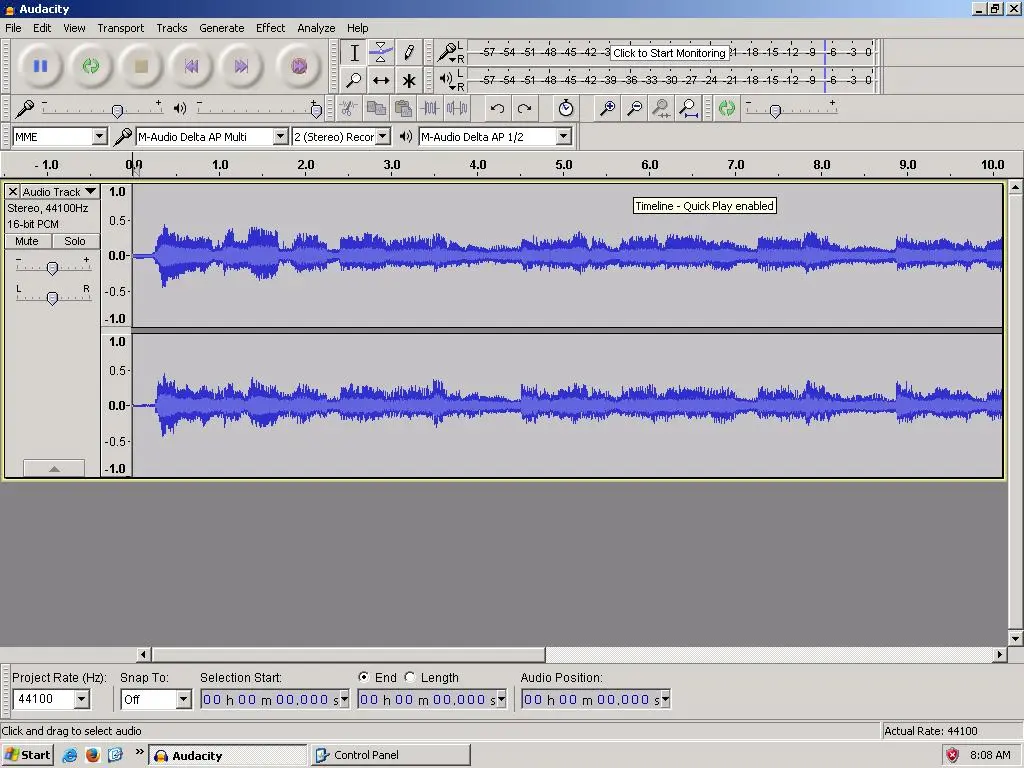Click the Windows Start button
This screenshot has height=768, width=1024.
[27, 755]
